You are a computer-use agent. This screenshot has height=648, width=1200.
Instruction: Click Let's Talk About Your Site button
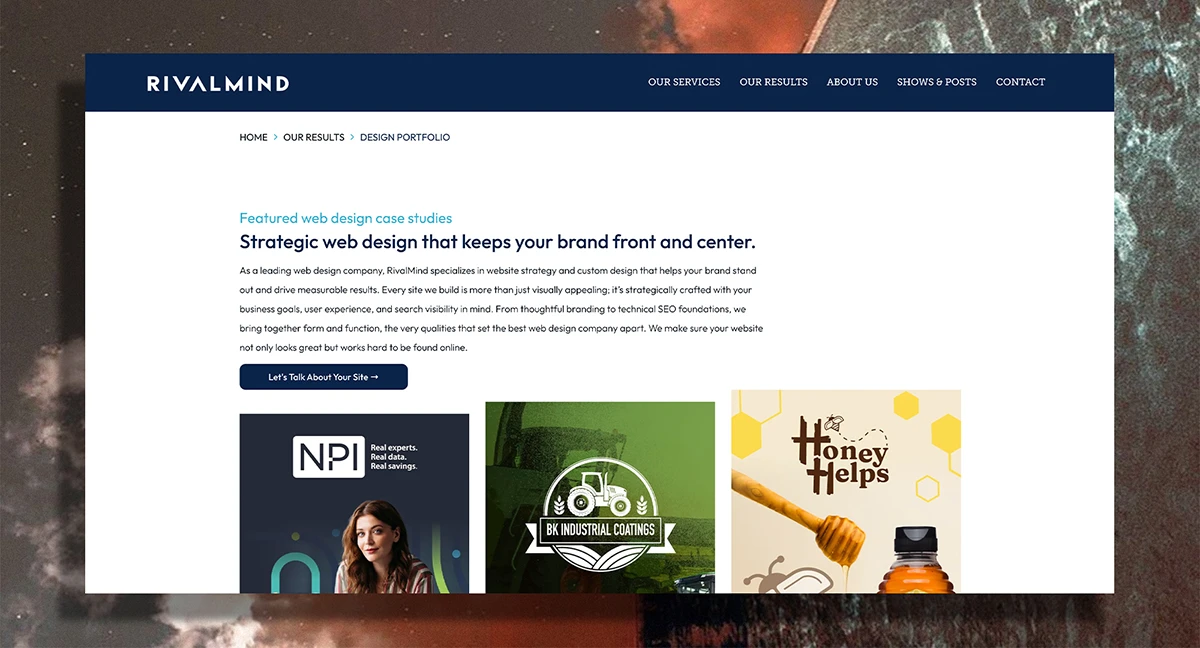click(x=323, y=377)
